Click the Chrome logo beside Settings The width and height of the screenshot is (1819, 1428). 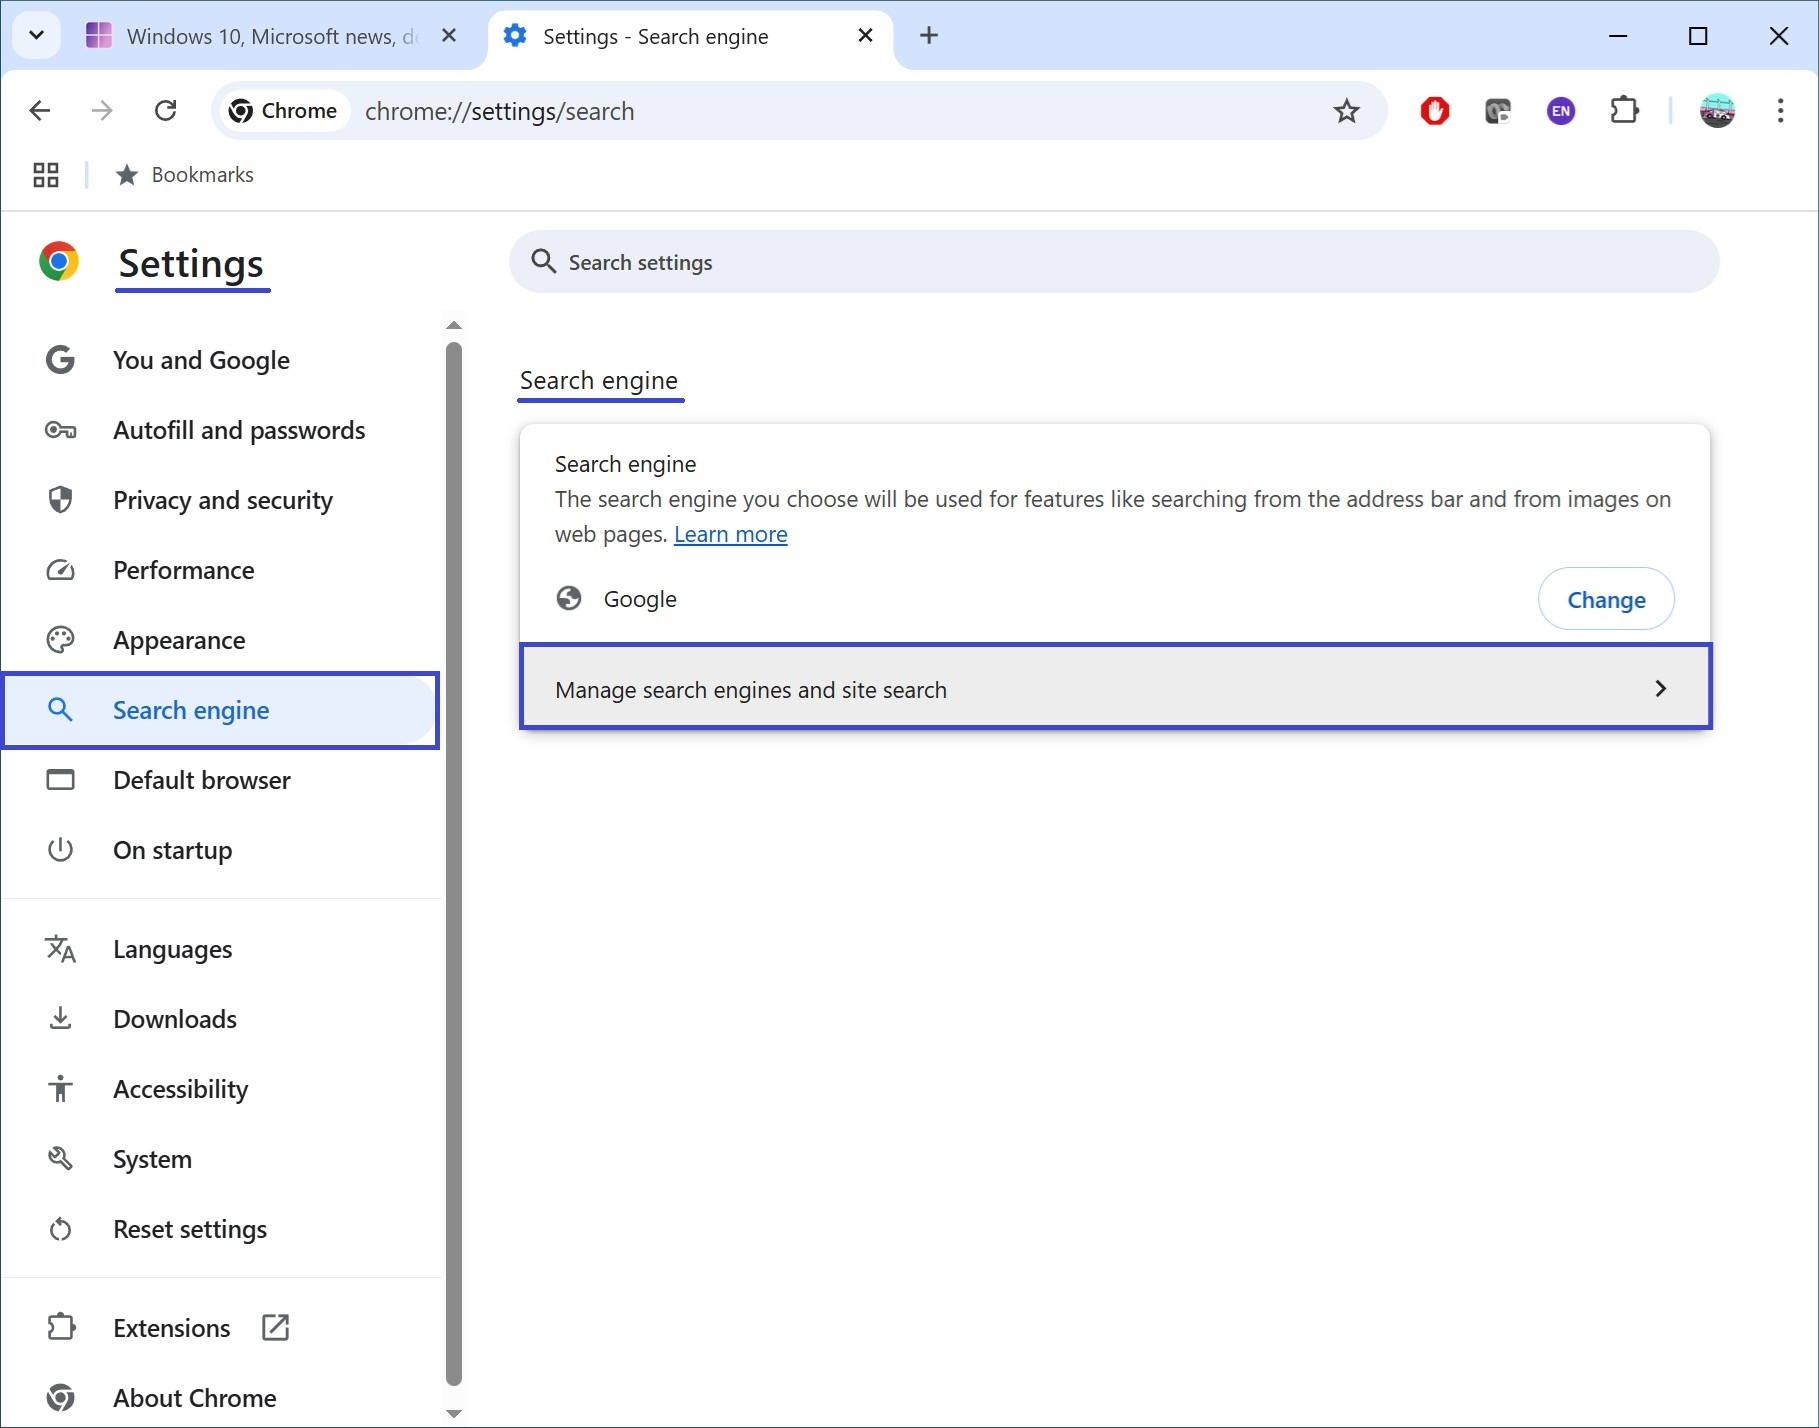coord(59,262)
